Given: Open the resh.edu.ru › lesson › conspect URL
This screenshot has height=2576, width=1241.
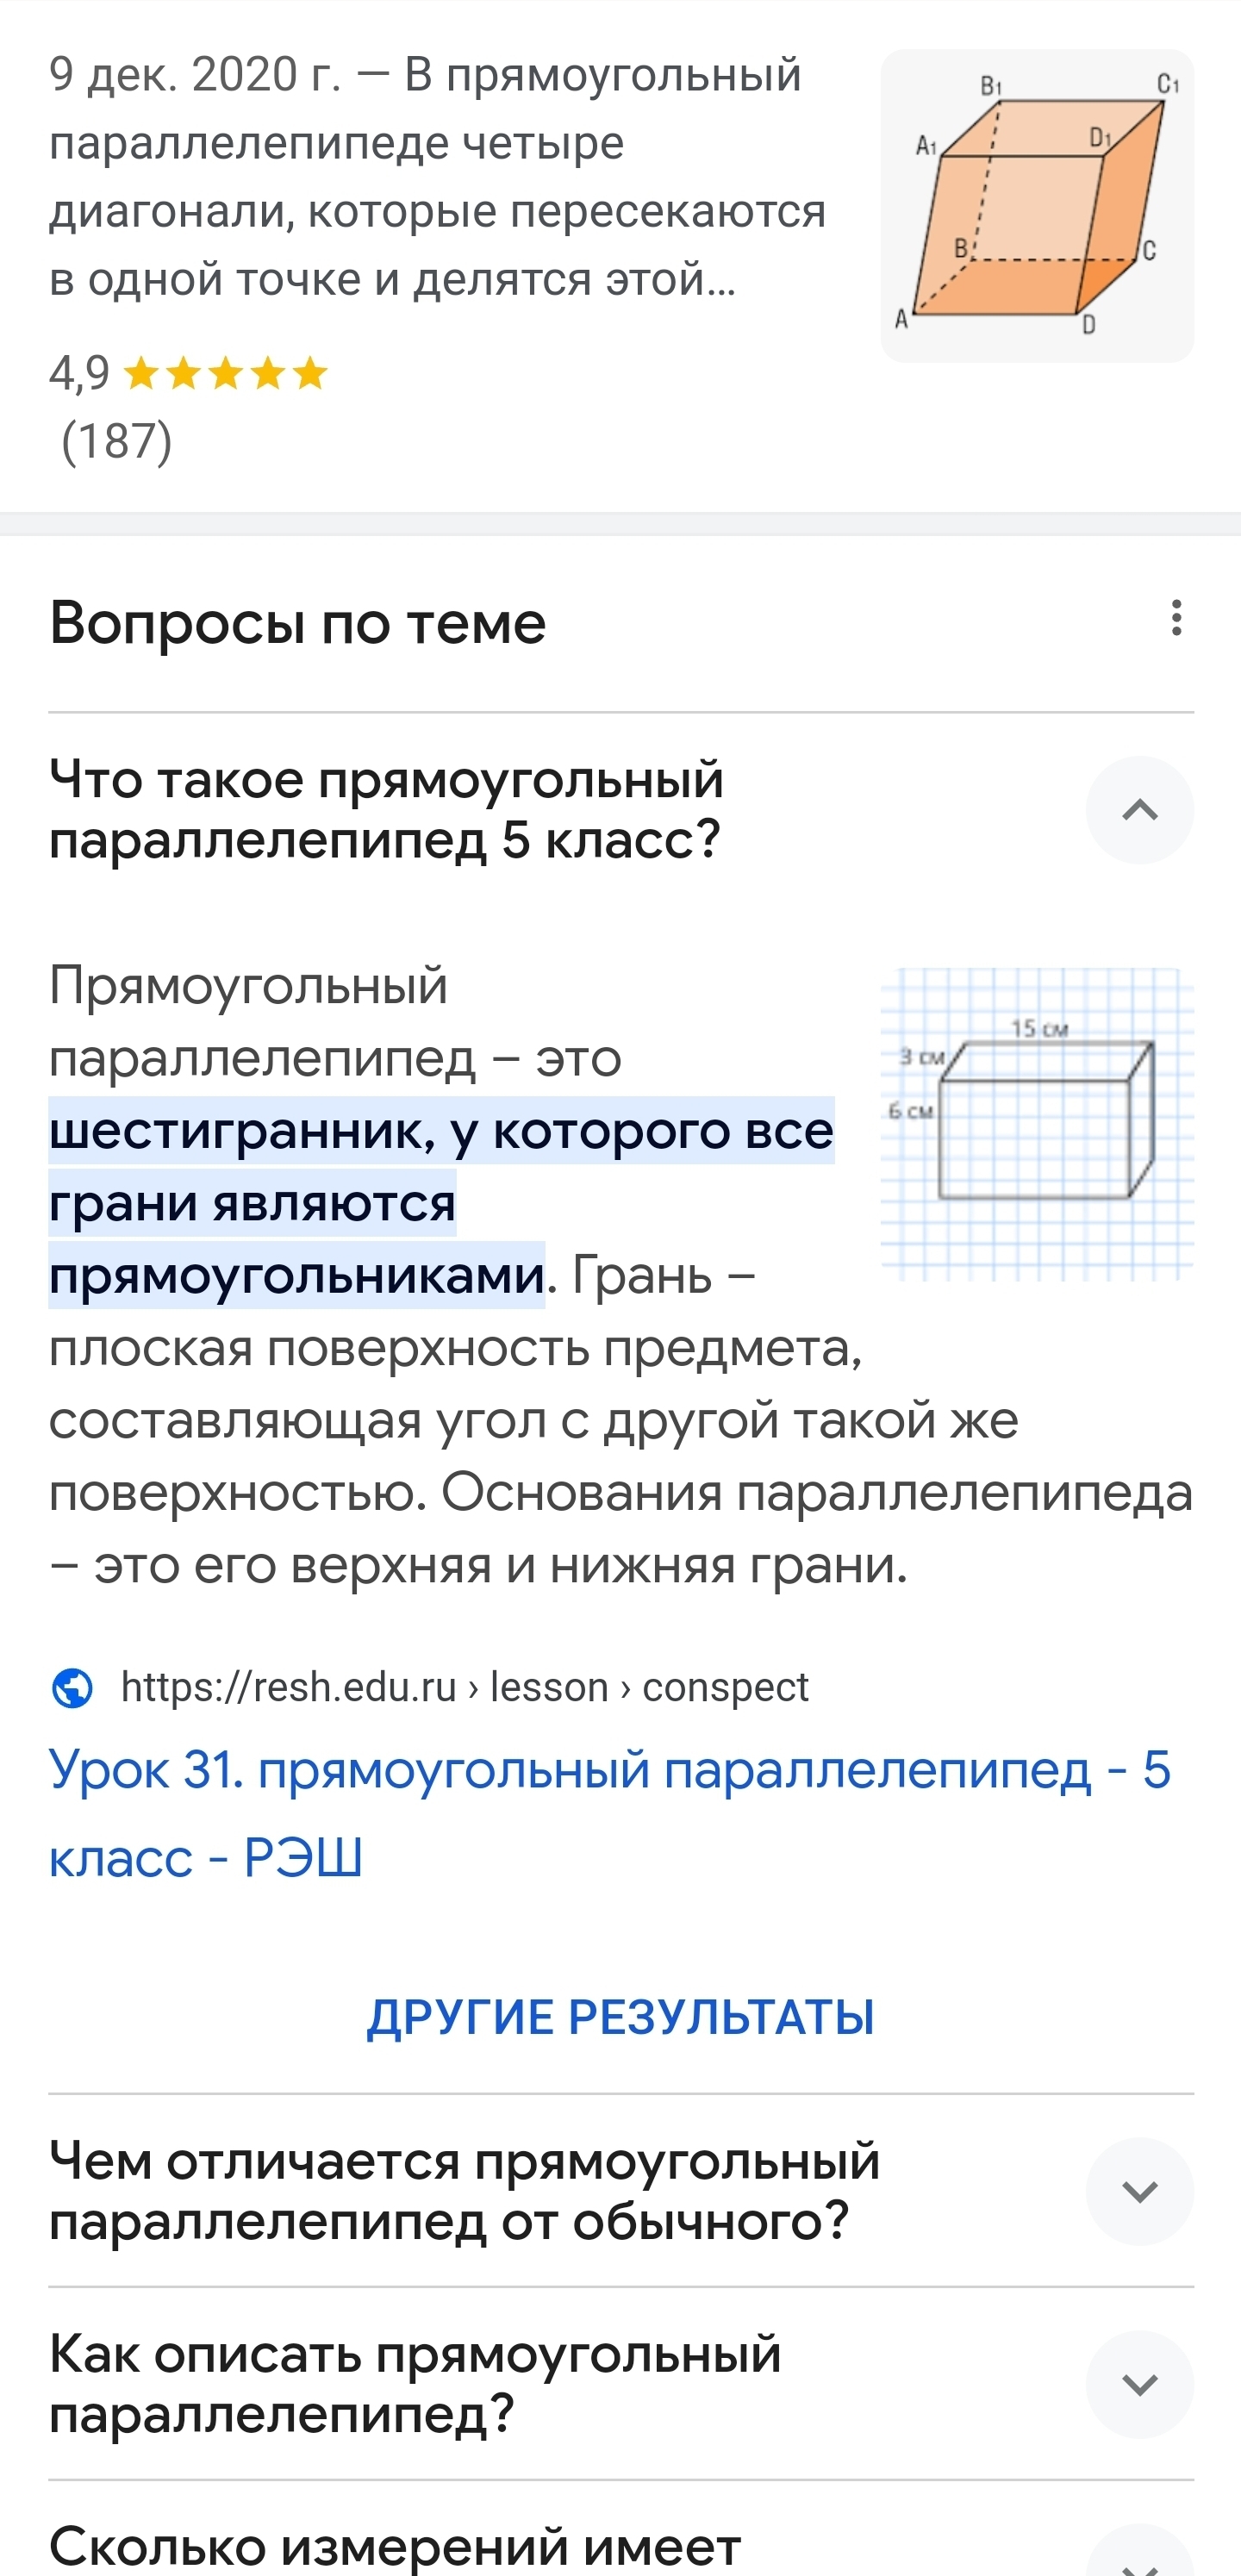Looking at the screenshot, I should coord(464,1688).
